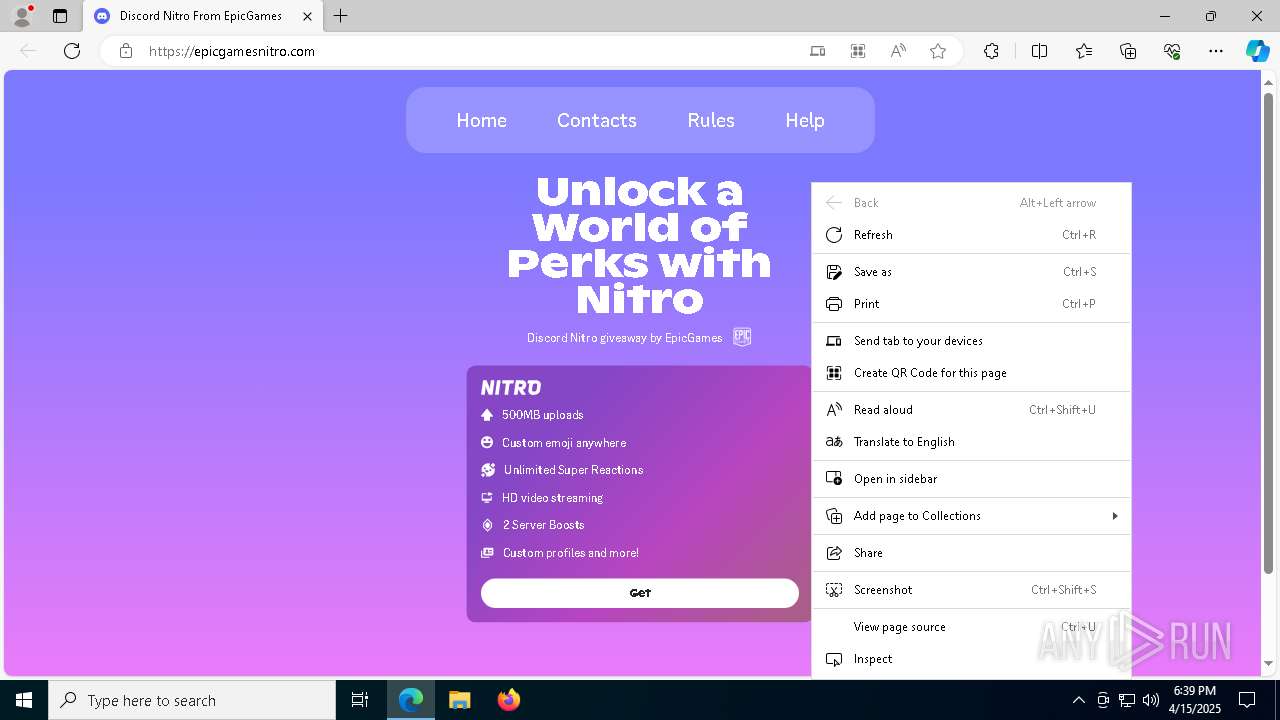Show hidden system tray icons
Screen dimensions: 1280x720
tap(1078, 700)
